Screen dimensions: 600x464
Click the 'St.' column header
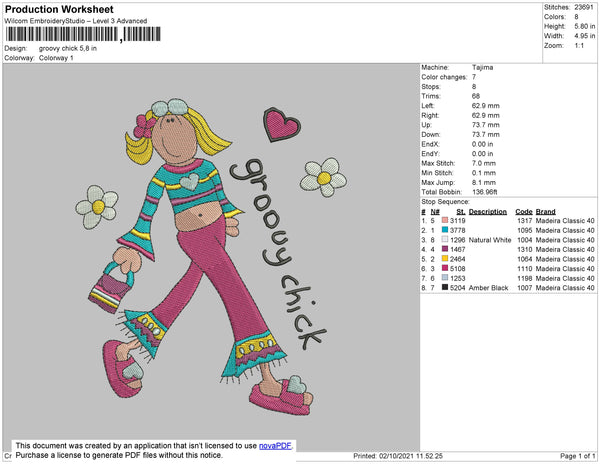tap(461, 212)
